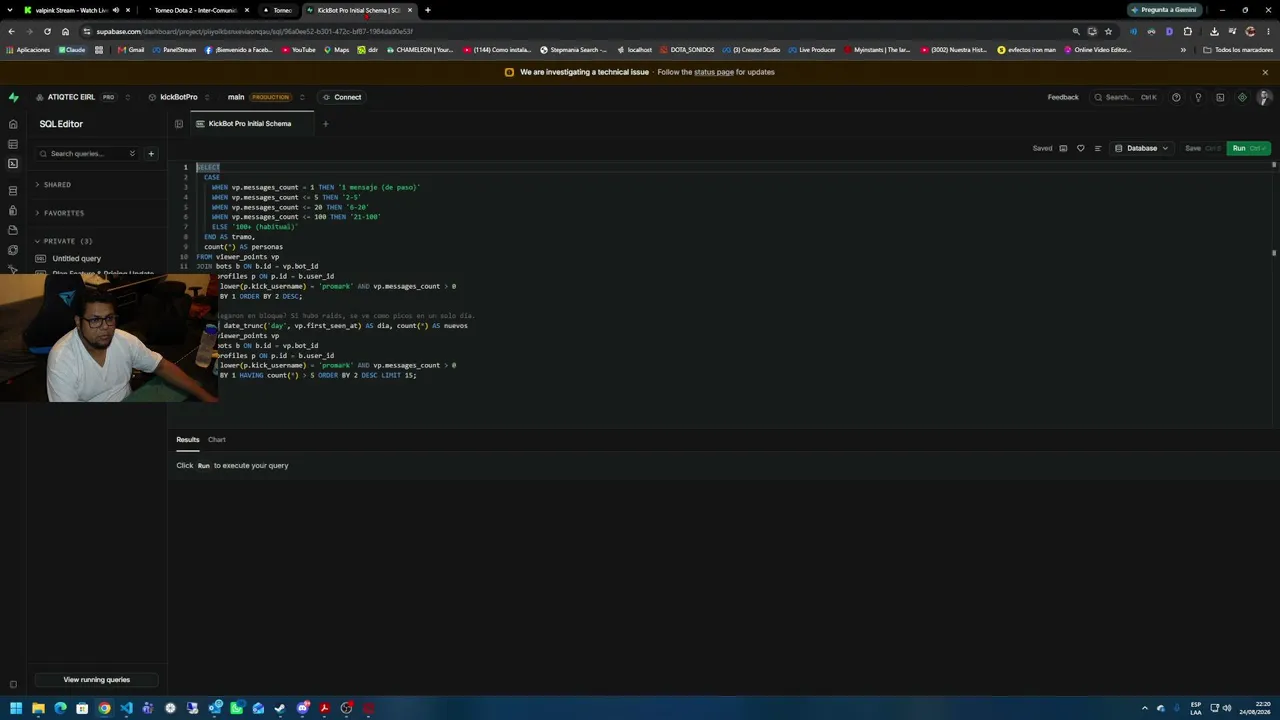
Task: Open the global Search box
Action: [x=1125, y=97]
